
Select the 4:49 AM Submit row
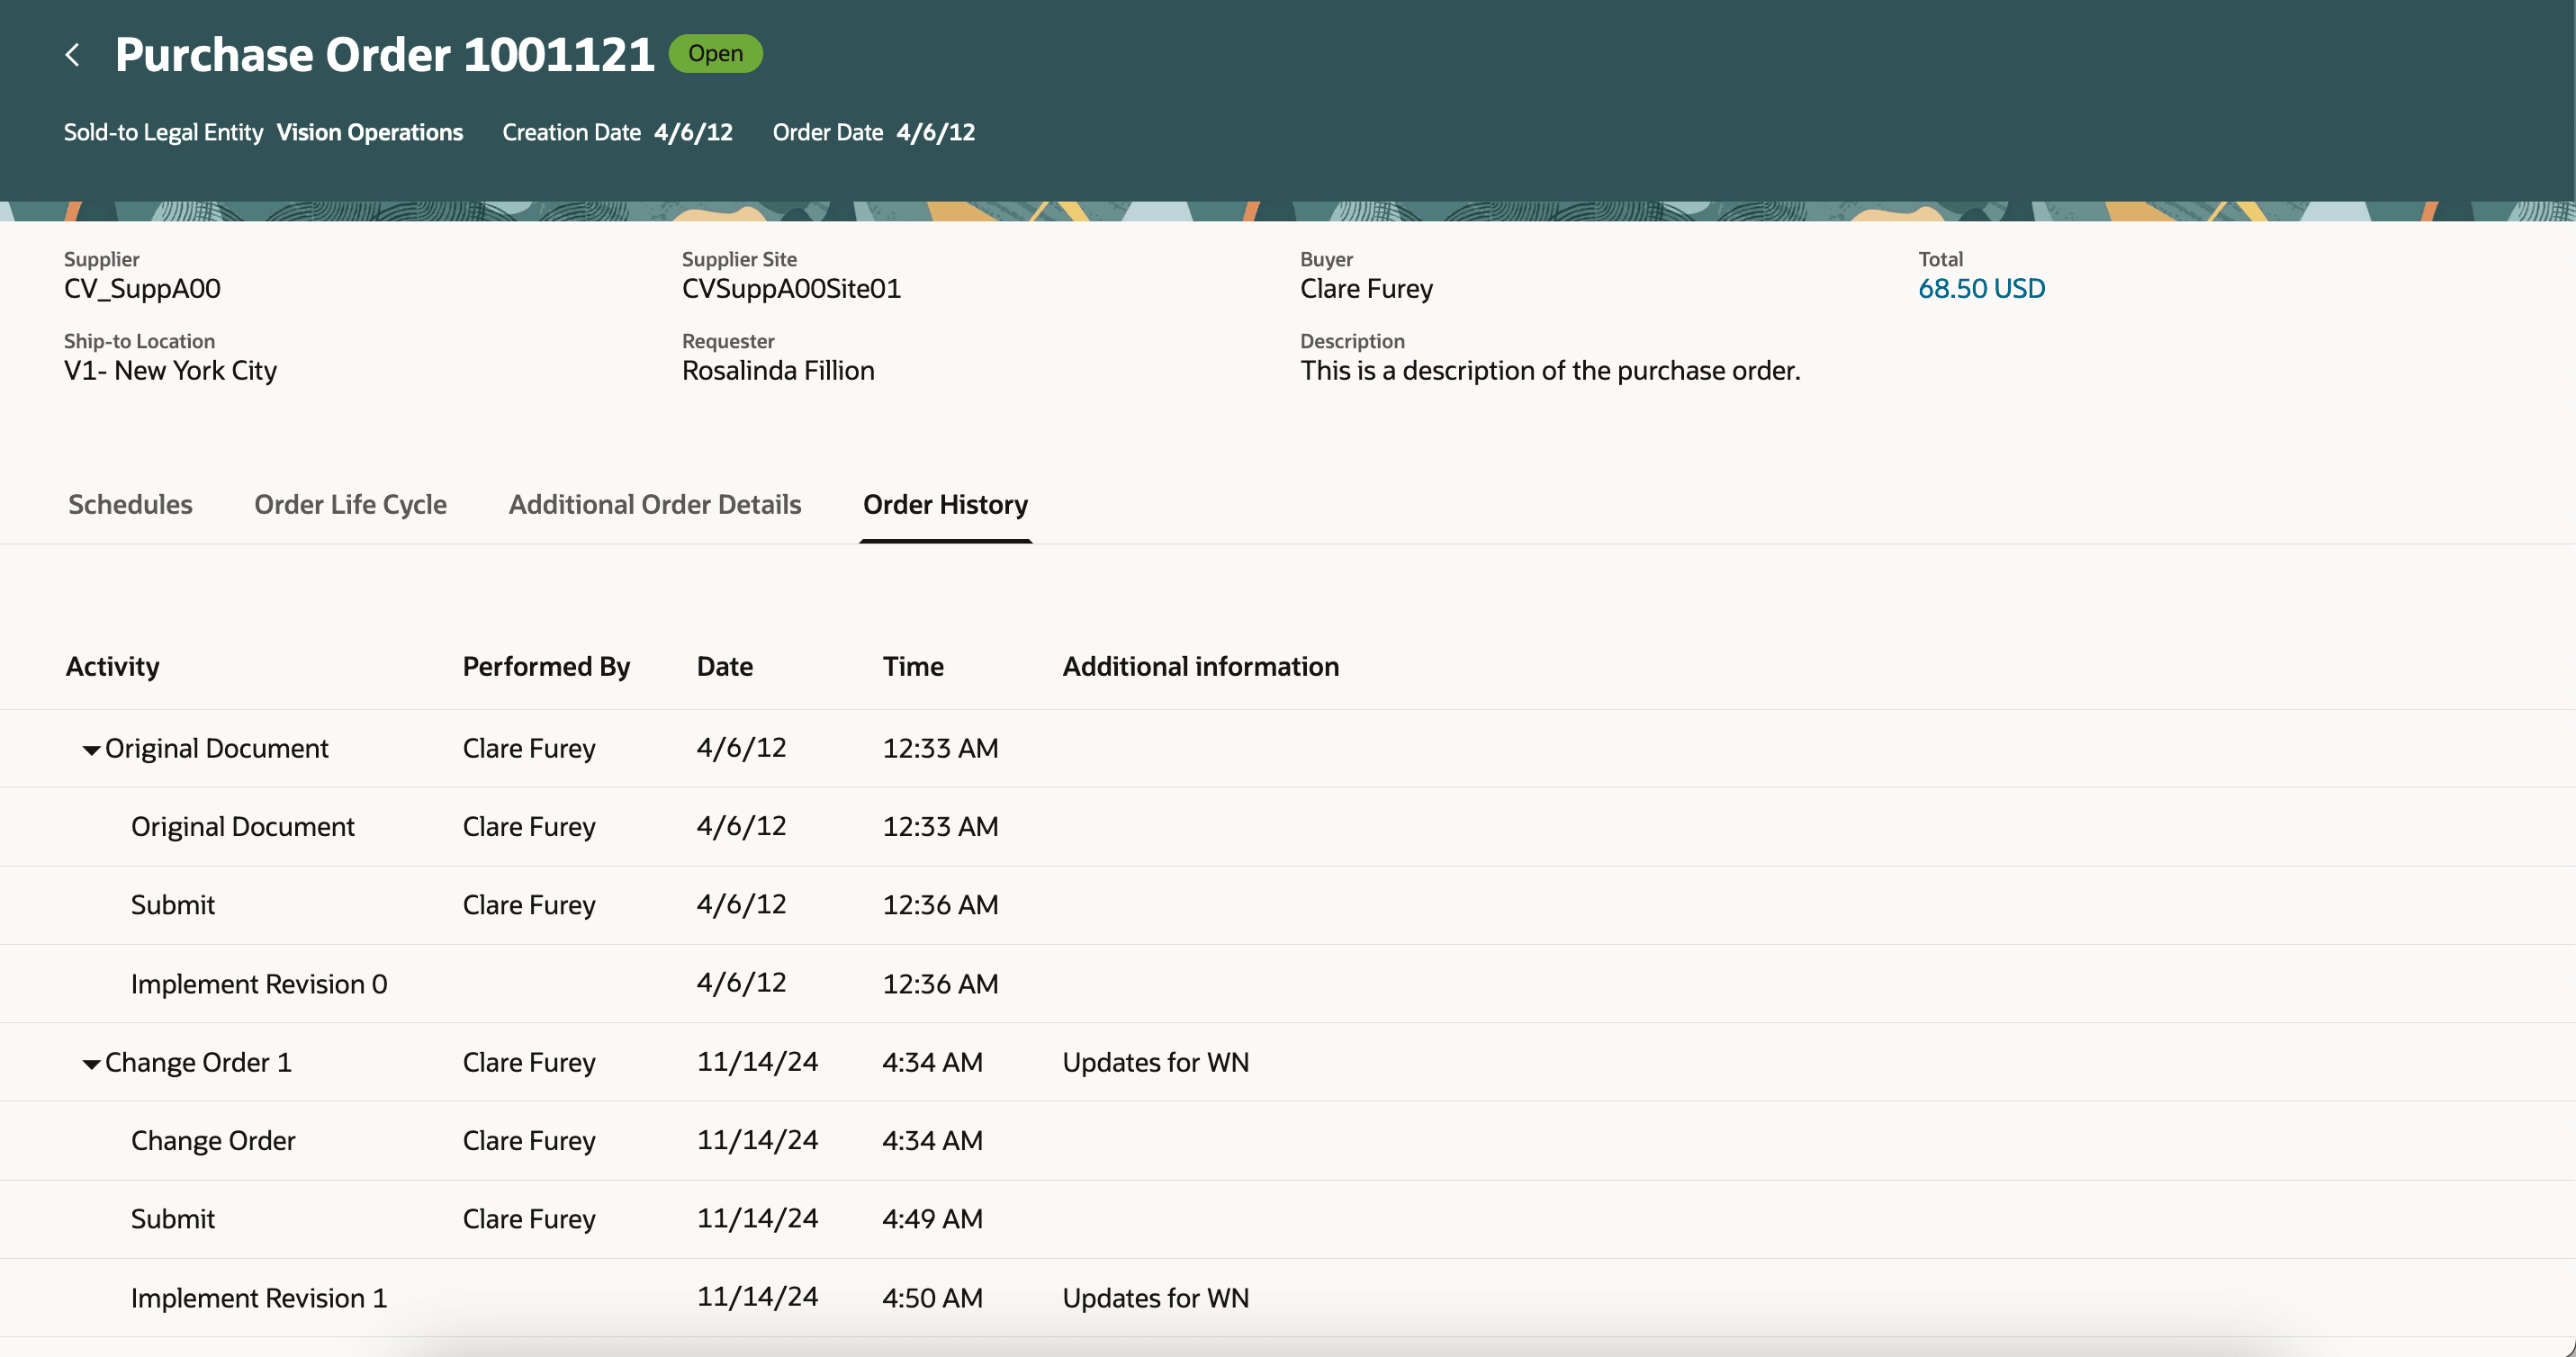coord(173,1219)
